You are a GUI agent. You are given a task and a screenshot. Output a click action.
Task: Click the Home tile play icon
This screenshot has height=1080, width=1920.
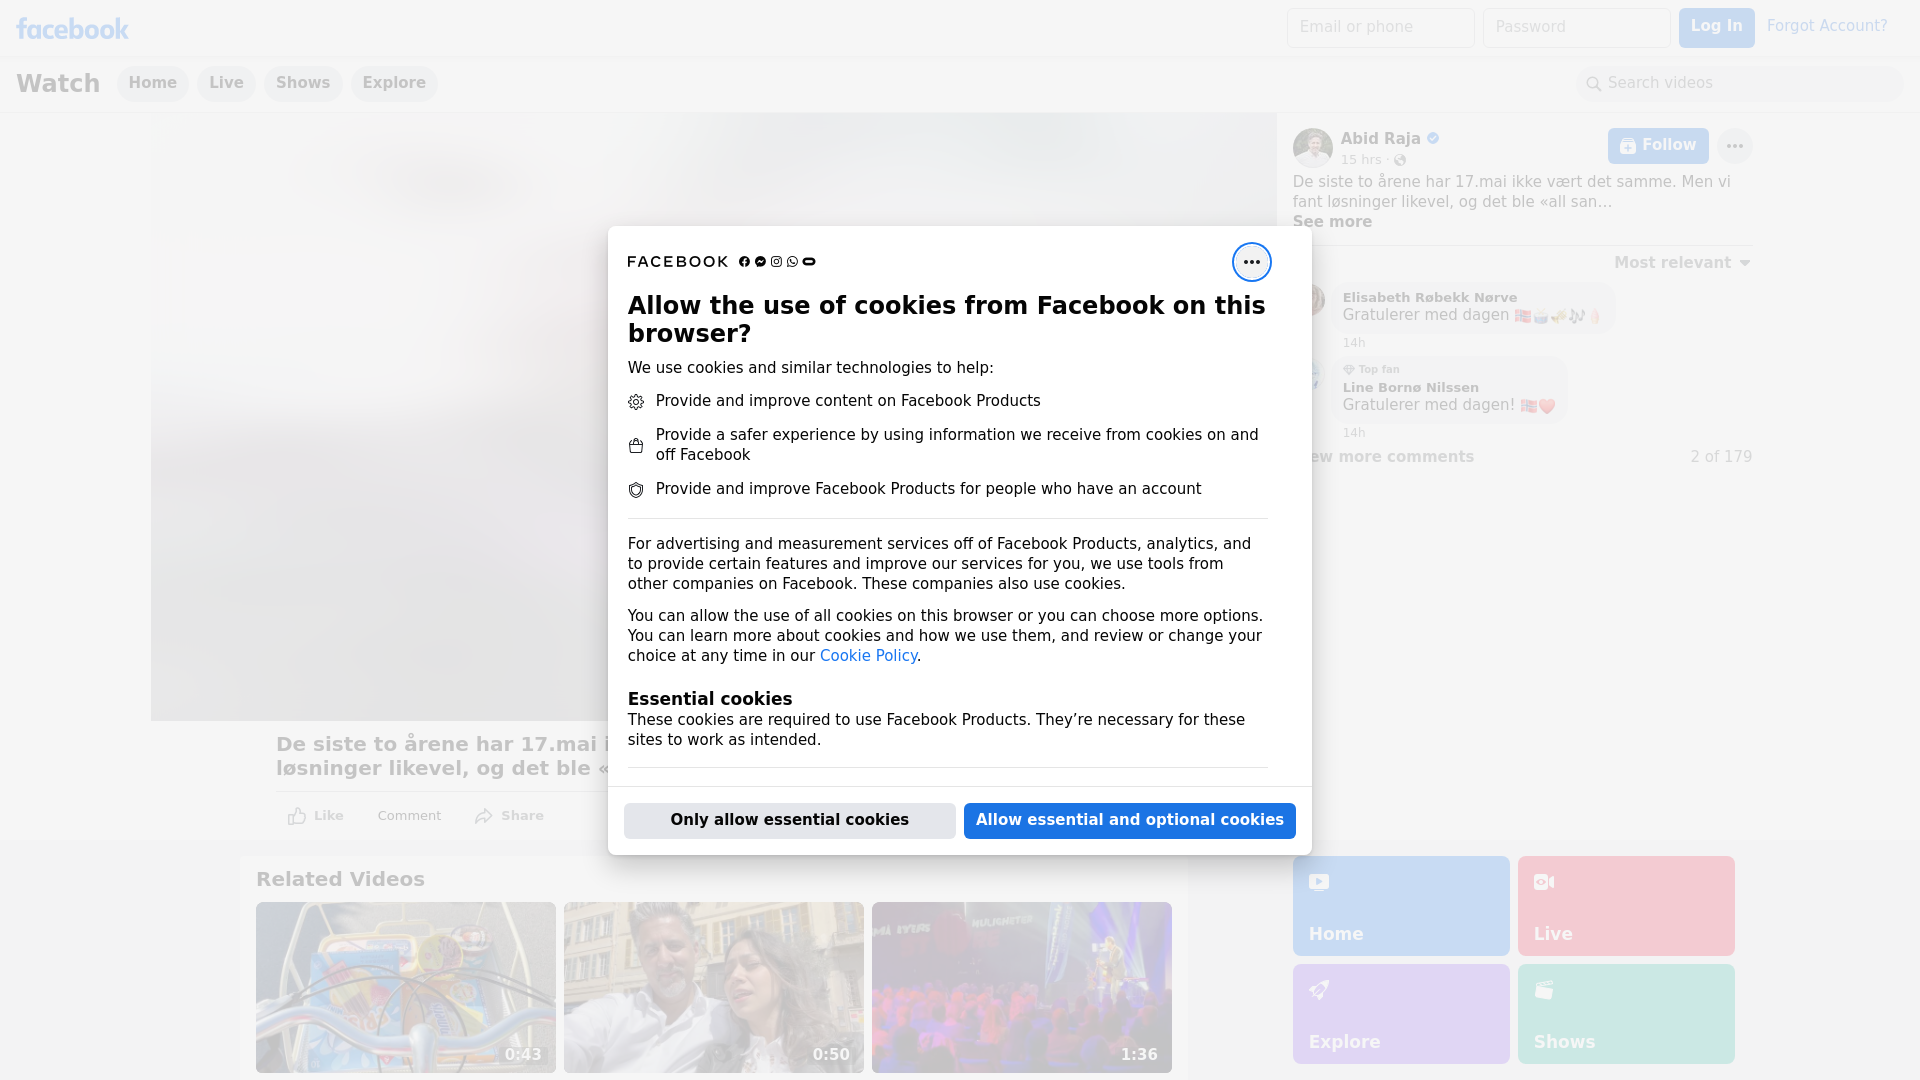pyautogui.click(x=1319, y=882)
